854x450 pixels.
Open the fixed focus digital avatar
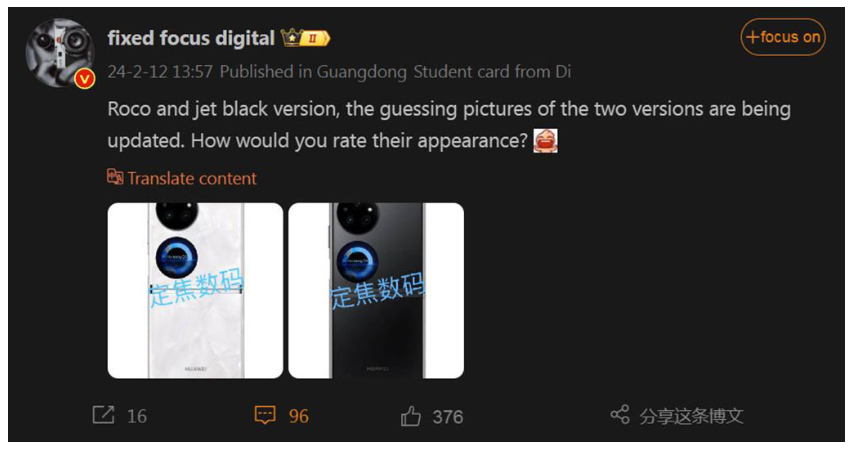(59, 53)
